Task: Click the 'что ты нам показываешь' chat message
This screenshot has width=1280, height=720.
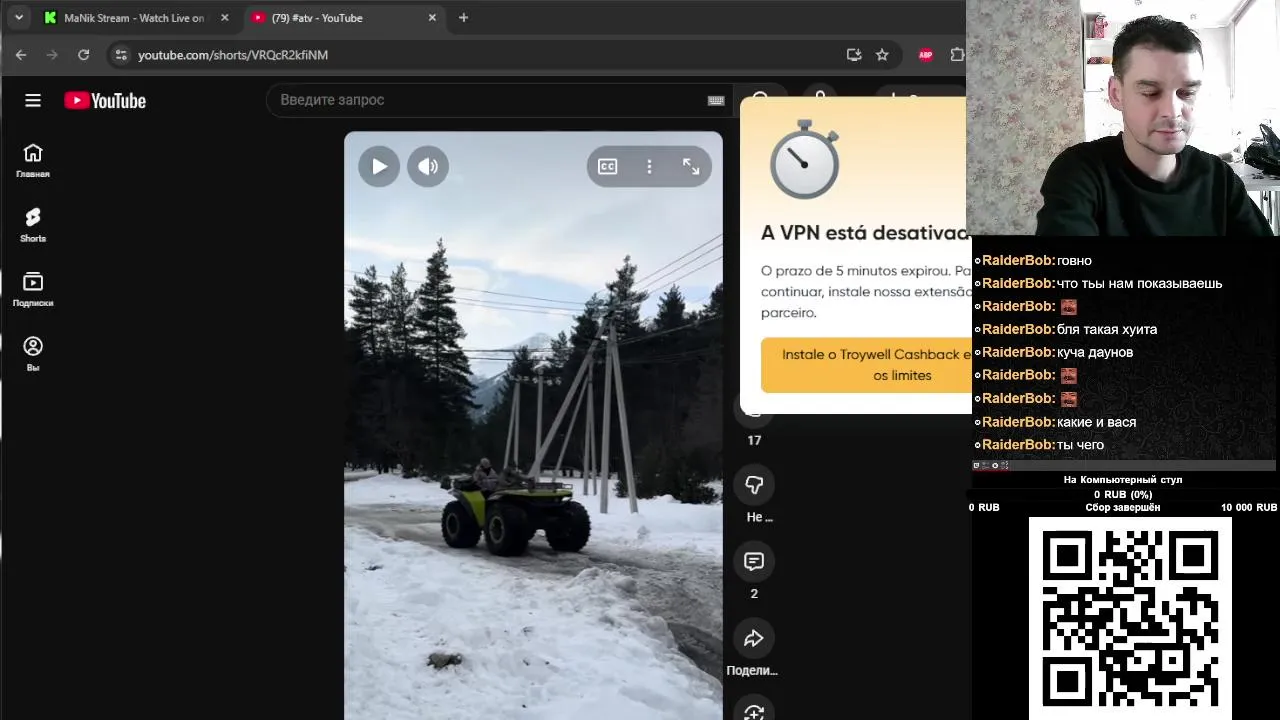Action: (1139, 283)
